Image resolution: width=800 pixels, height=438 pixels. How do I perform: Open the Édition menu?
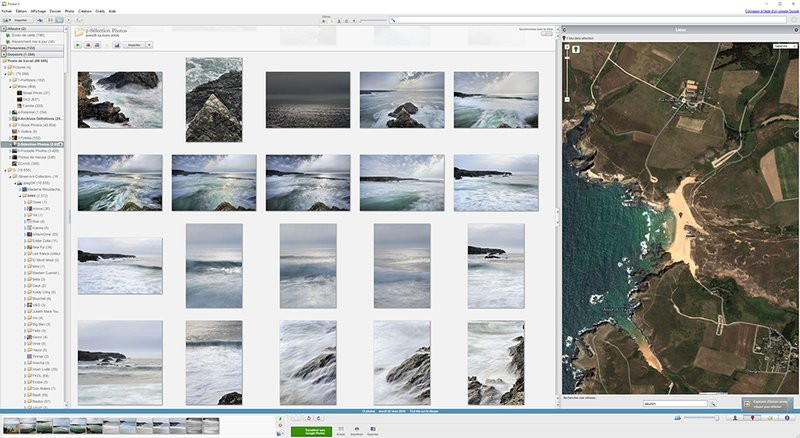[21, 11]
